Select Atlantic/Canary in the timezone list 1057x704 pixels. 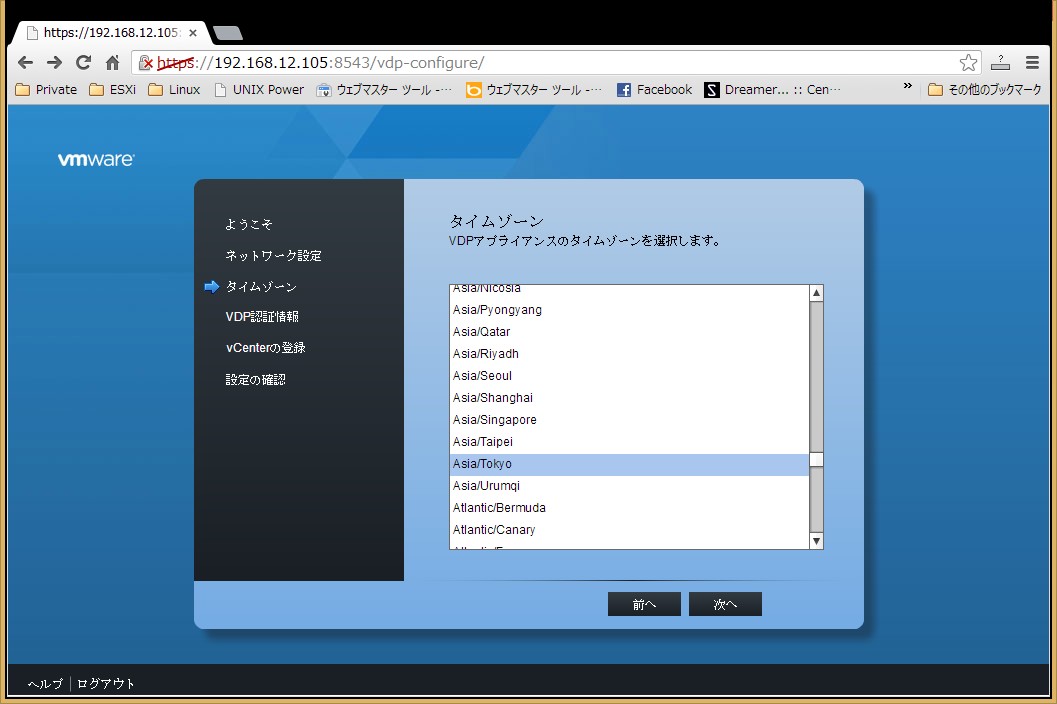630,530
